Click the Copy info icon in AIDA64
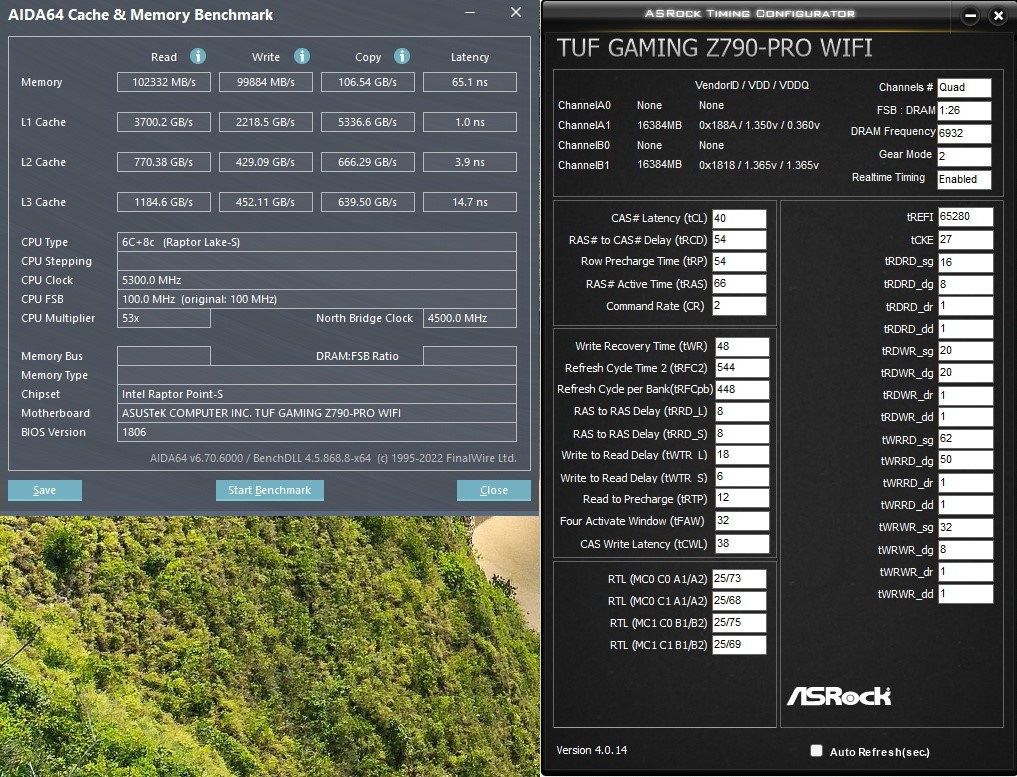The width and height of the screenshot is (1017, 777). [402, 56]
